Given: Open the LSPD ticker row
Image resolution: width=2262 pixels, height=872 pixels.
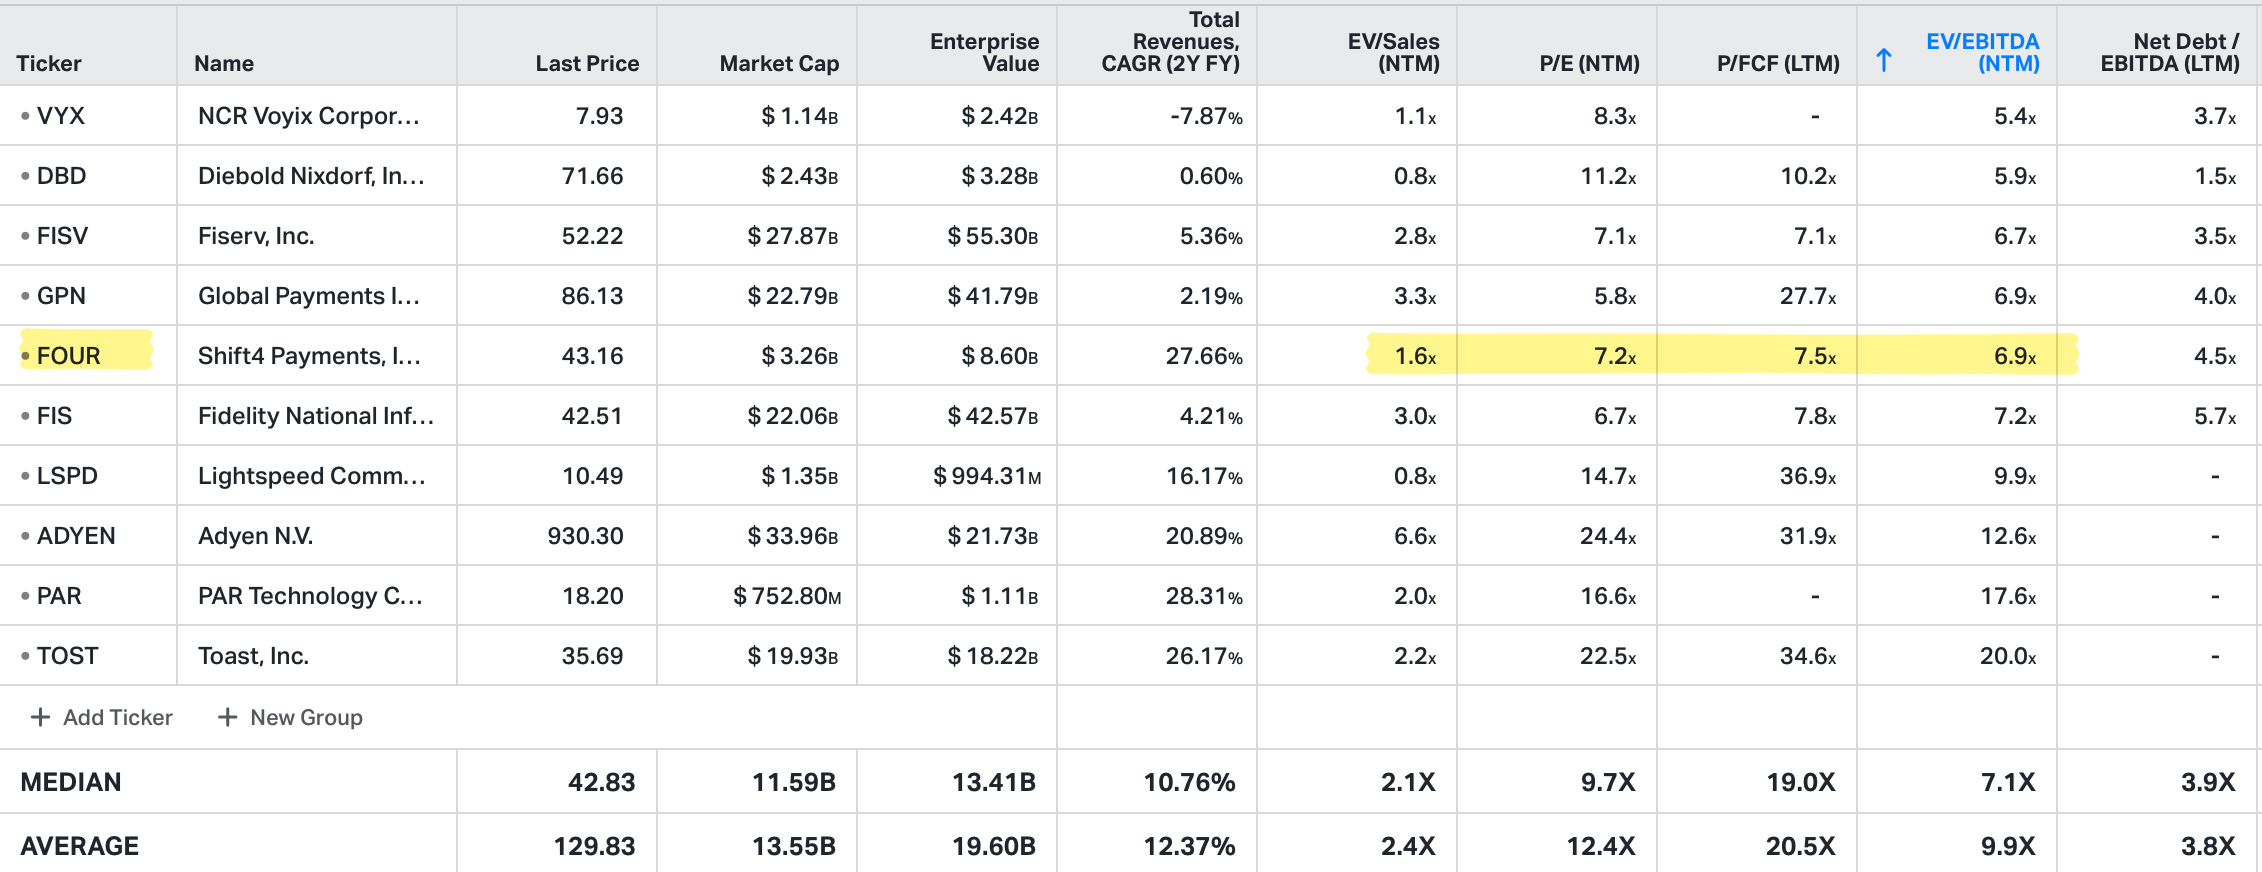Looking at the screenshot, I should [x=67, y=476].
